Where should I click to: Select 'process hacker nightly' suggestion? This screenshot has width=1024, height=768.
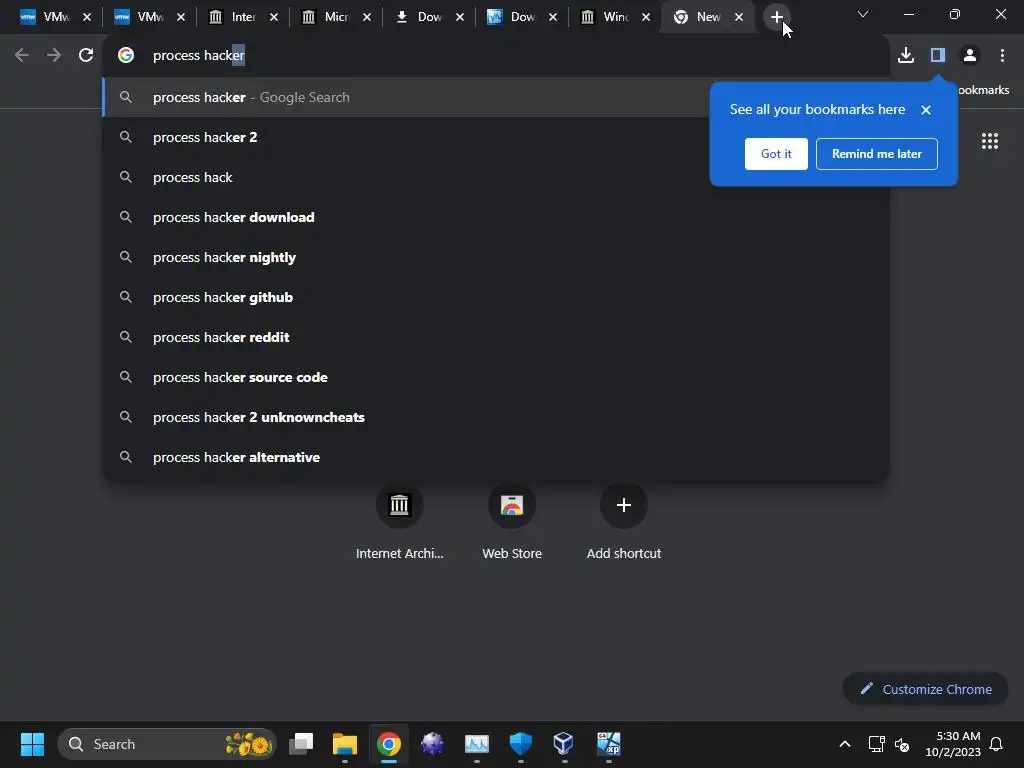pos(496,257)
